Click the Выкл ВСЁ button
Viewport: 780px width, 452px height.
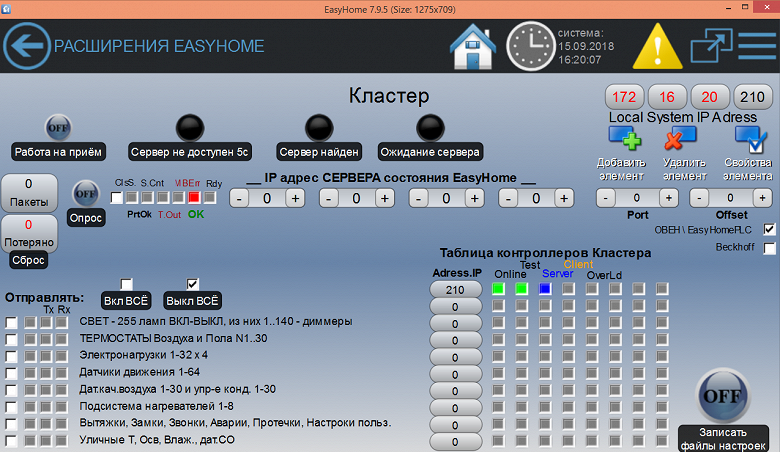pos(192,301)
